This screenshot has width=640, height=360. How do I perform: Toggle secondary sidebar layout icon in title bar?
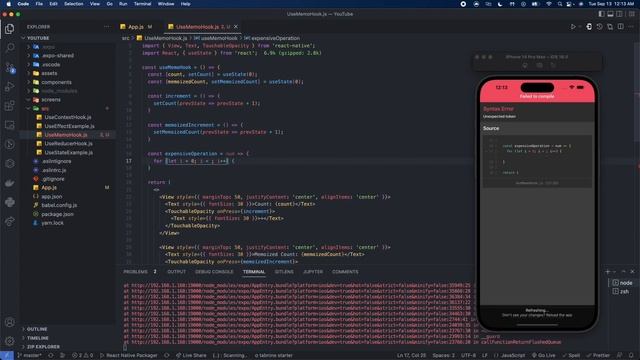tap(619, 14)
